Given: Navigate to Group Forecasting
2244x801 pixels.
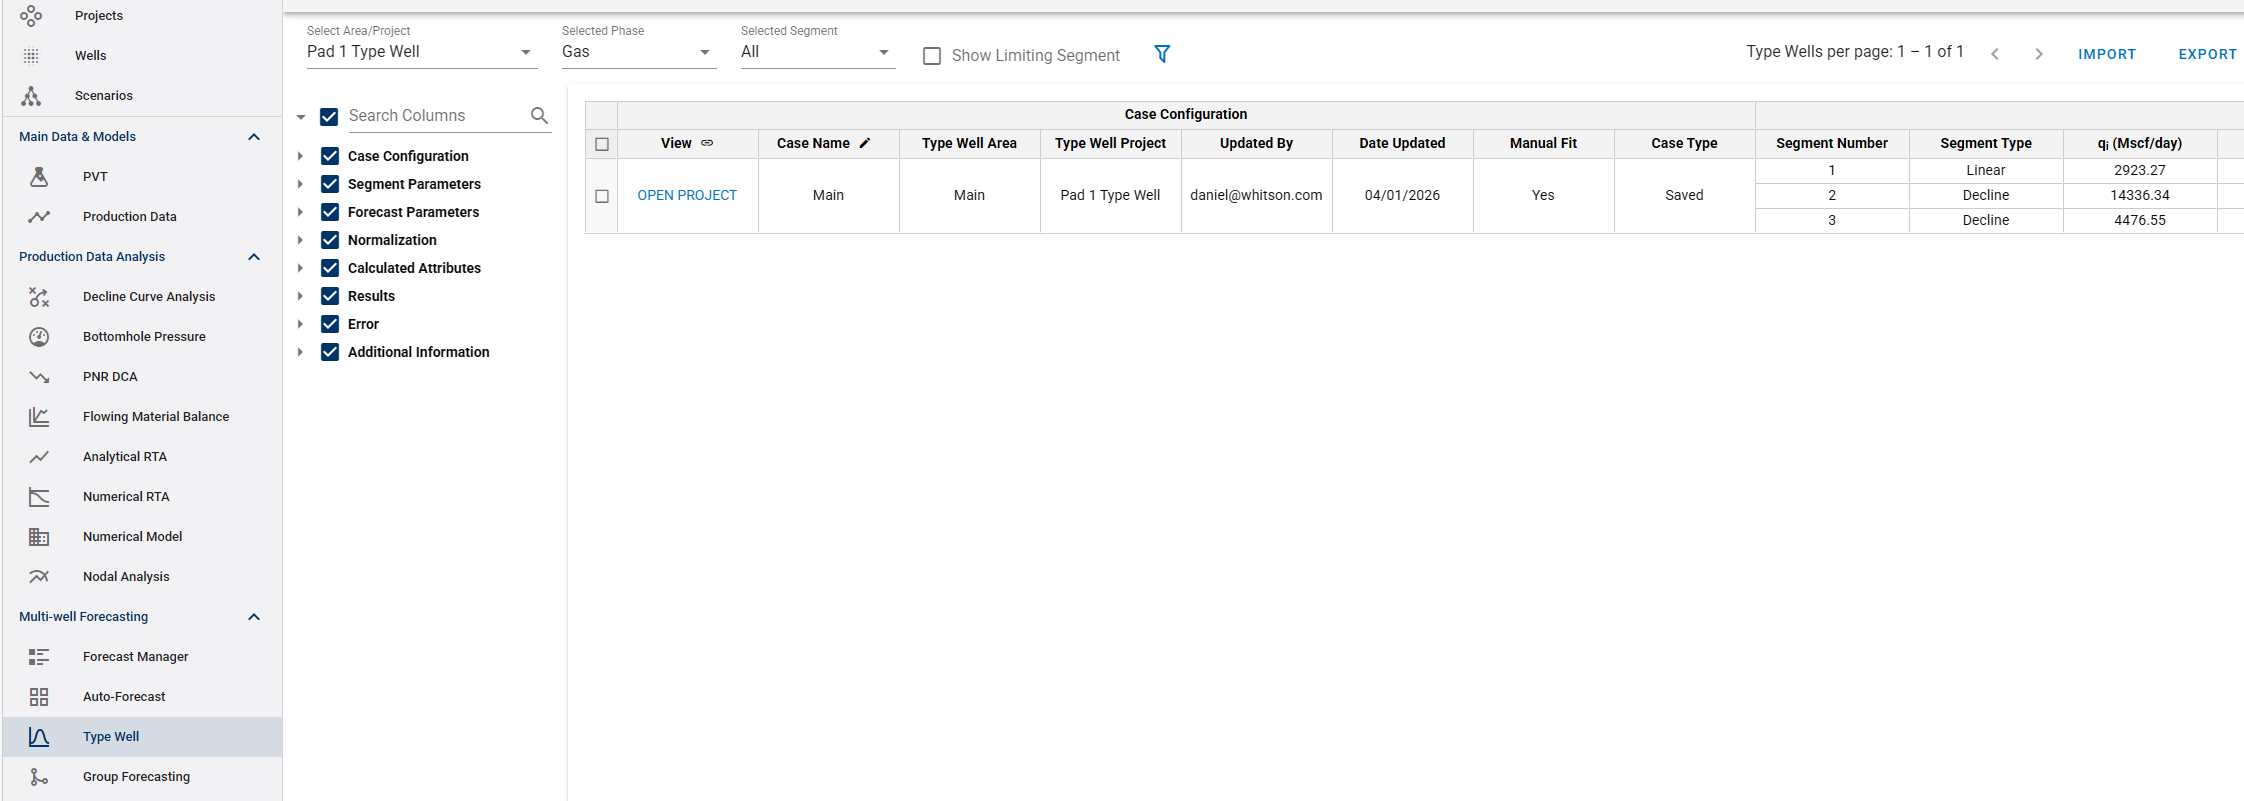Looking at the screenshot, I should [136, 777].
